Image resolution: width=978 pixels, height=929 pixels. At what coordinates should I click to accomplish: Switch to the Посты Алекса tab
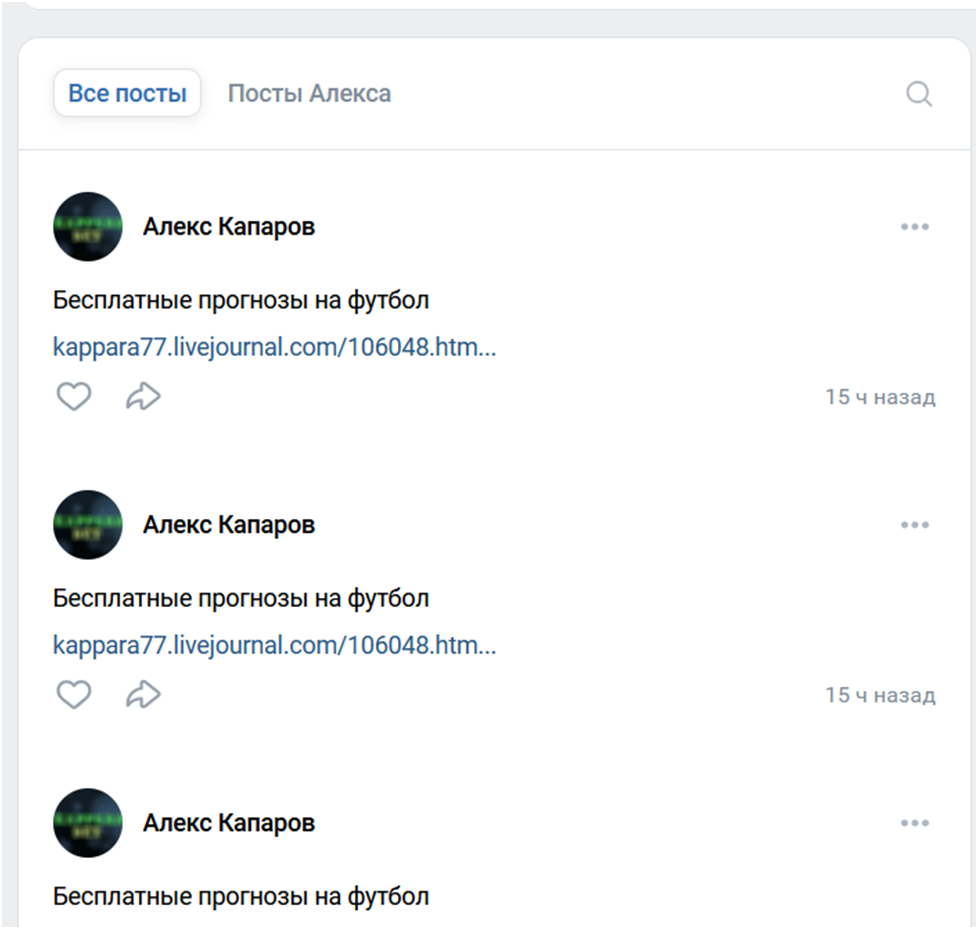click(x=310, y=93)
